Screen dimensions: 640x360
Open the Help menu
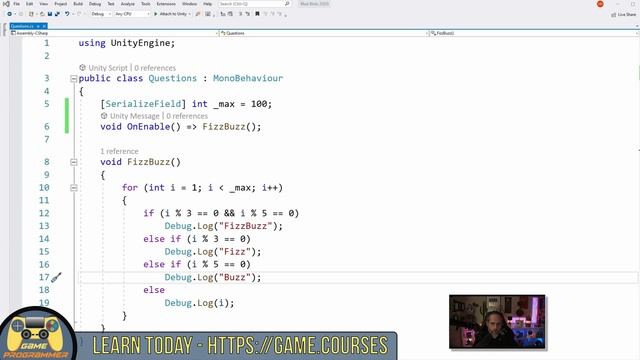[x=207, y=4]
